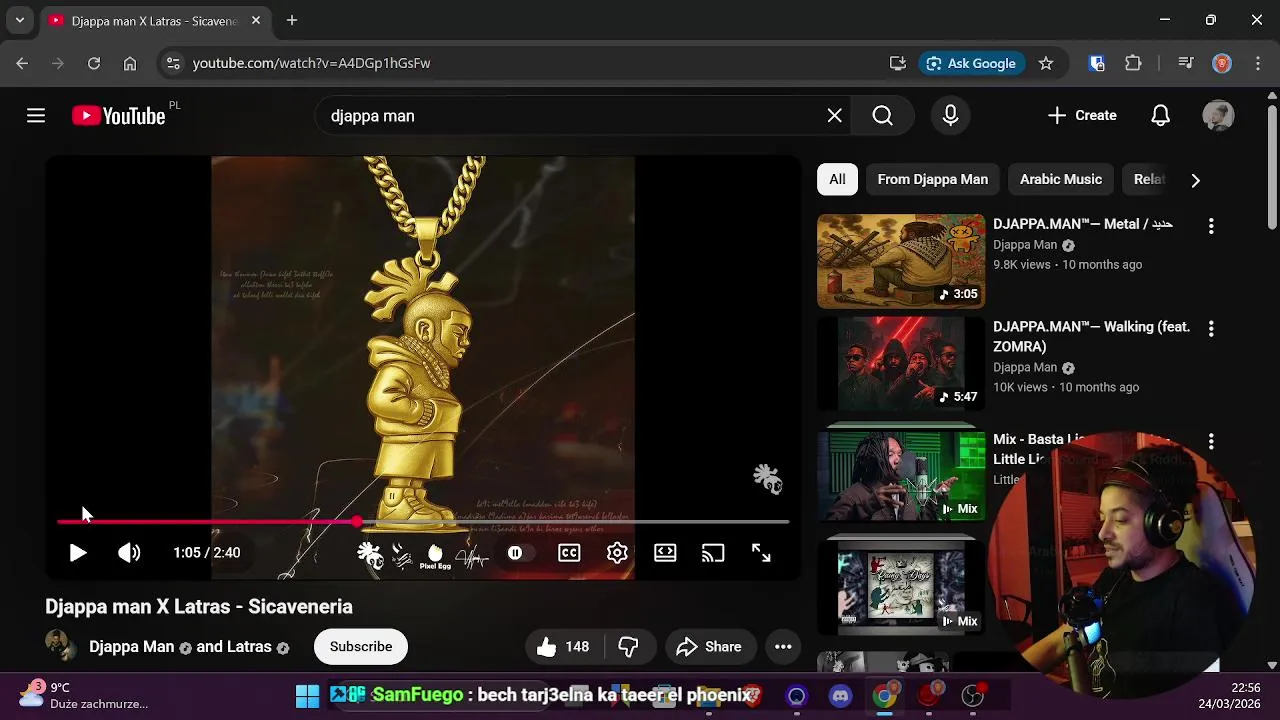This screenshot has width=1280, height=720.
Task: Open the Create menu
Action: tap(1082, 116)
